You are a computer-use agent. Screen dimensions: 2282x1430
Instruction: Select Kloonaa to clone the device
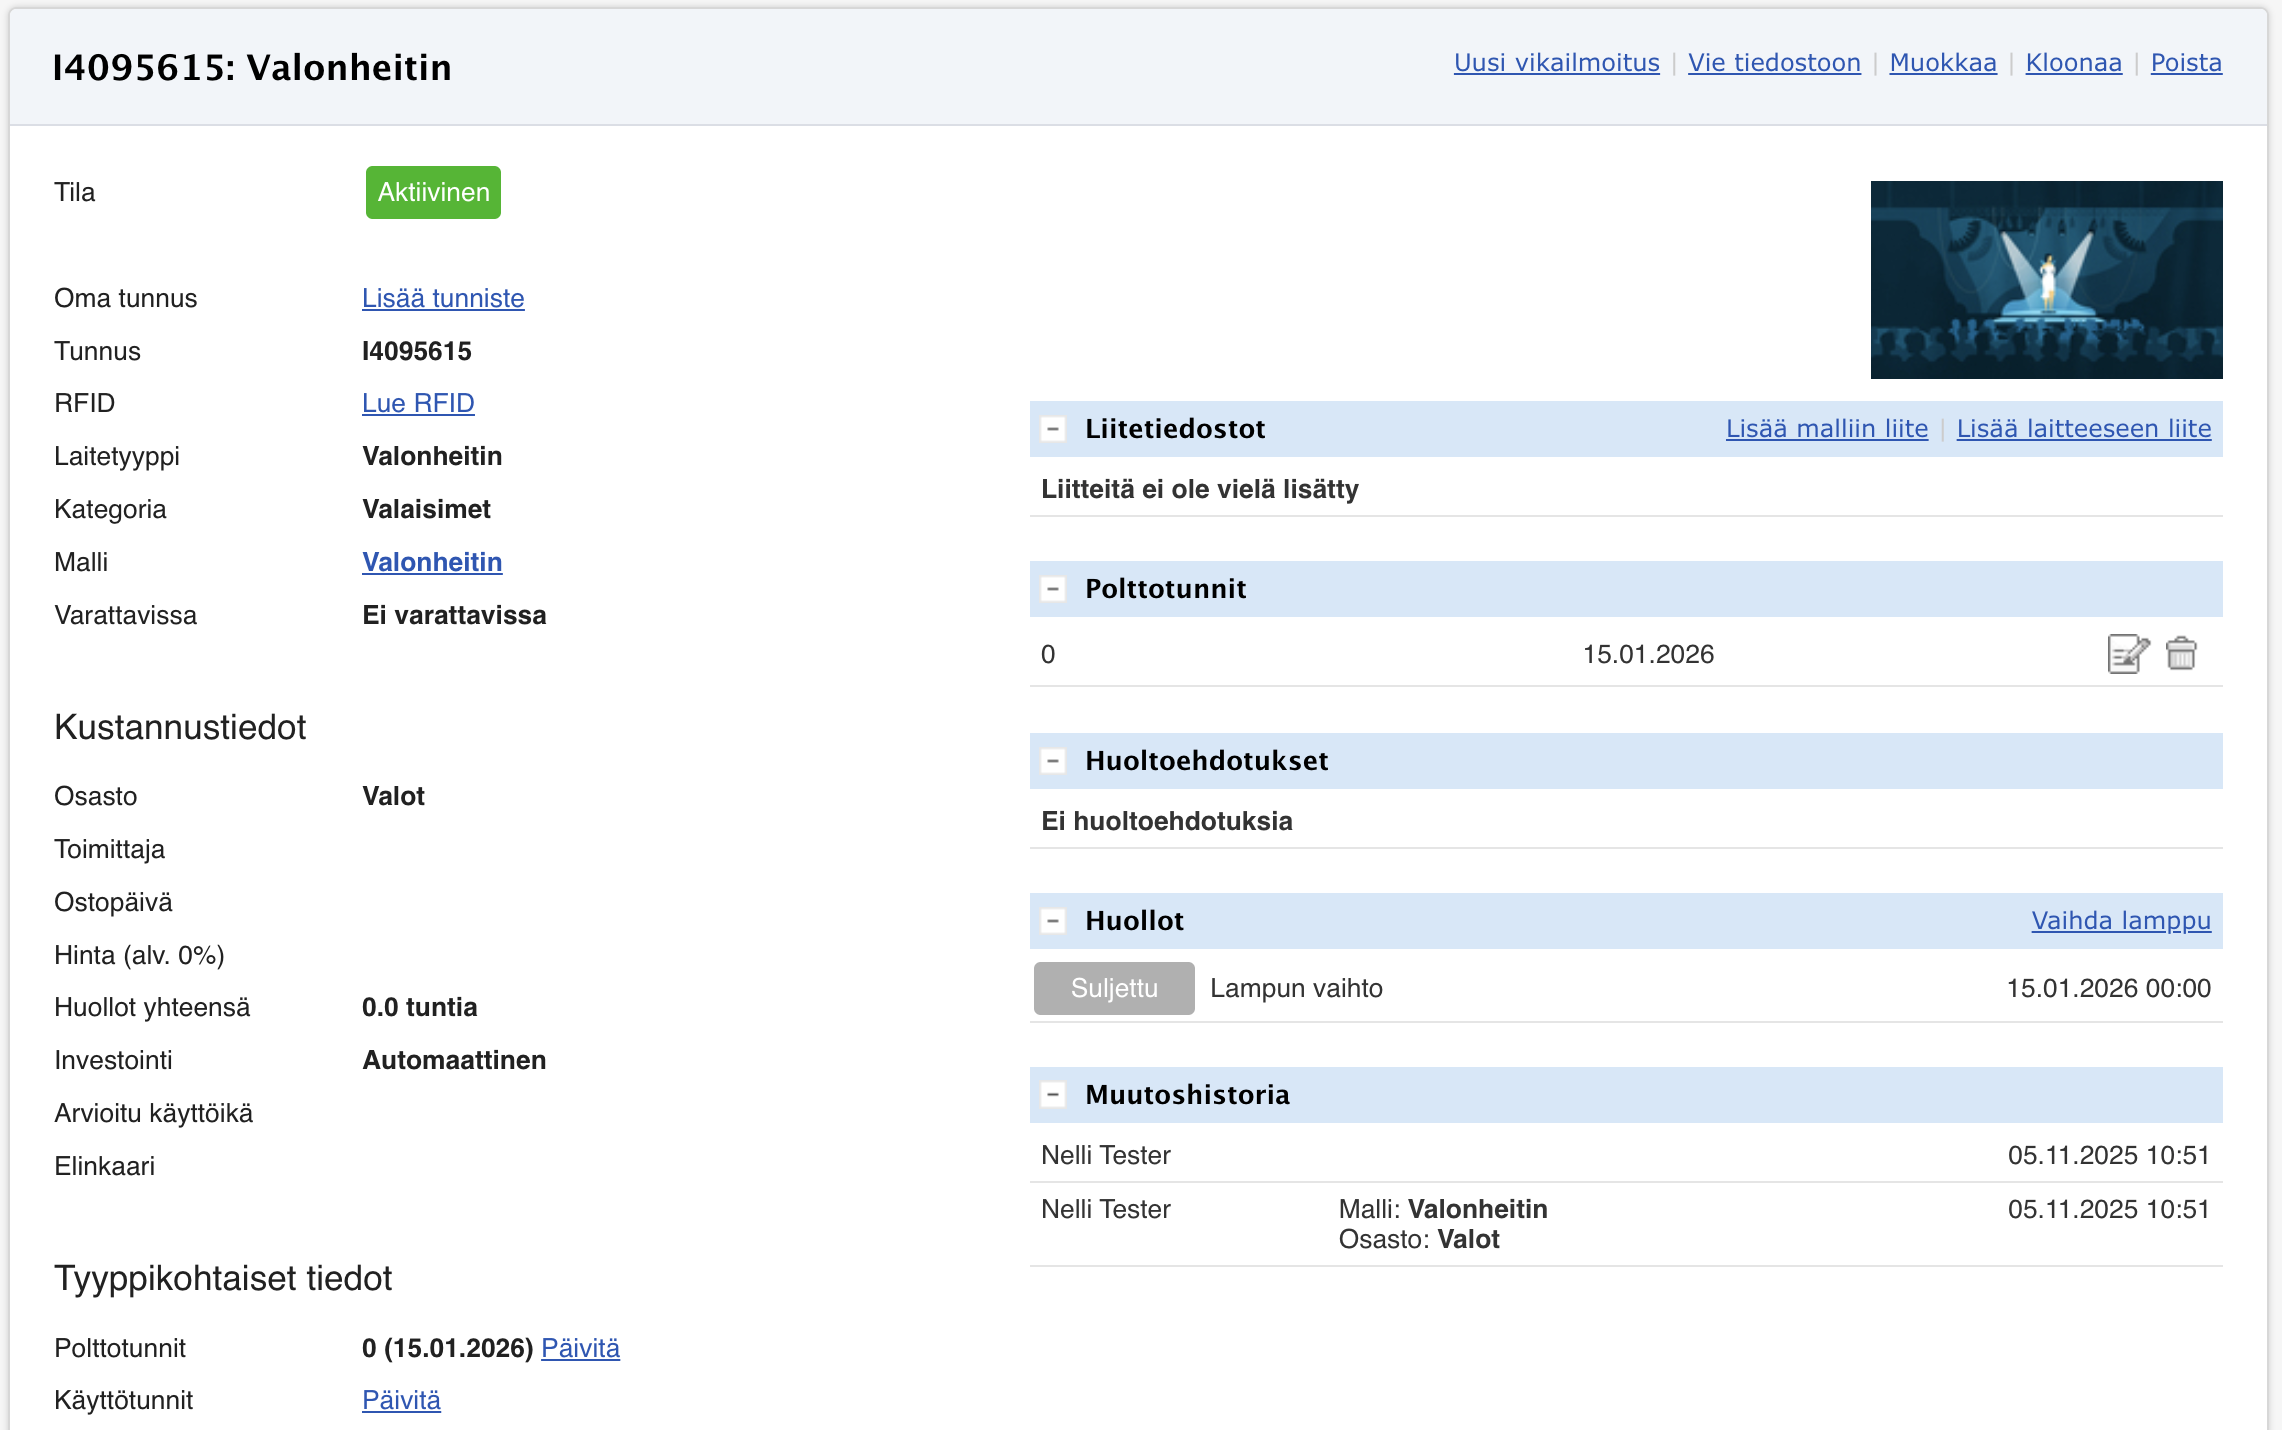[2073, 63]
